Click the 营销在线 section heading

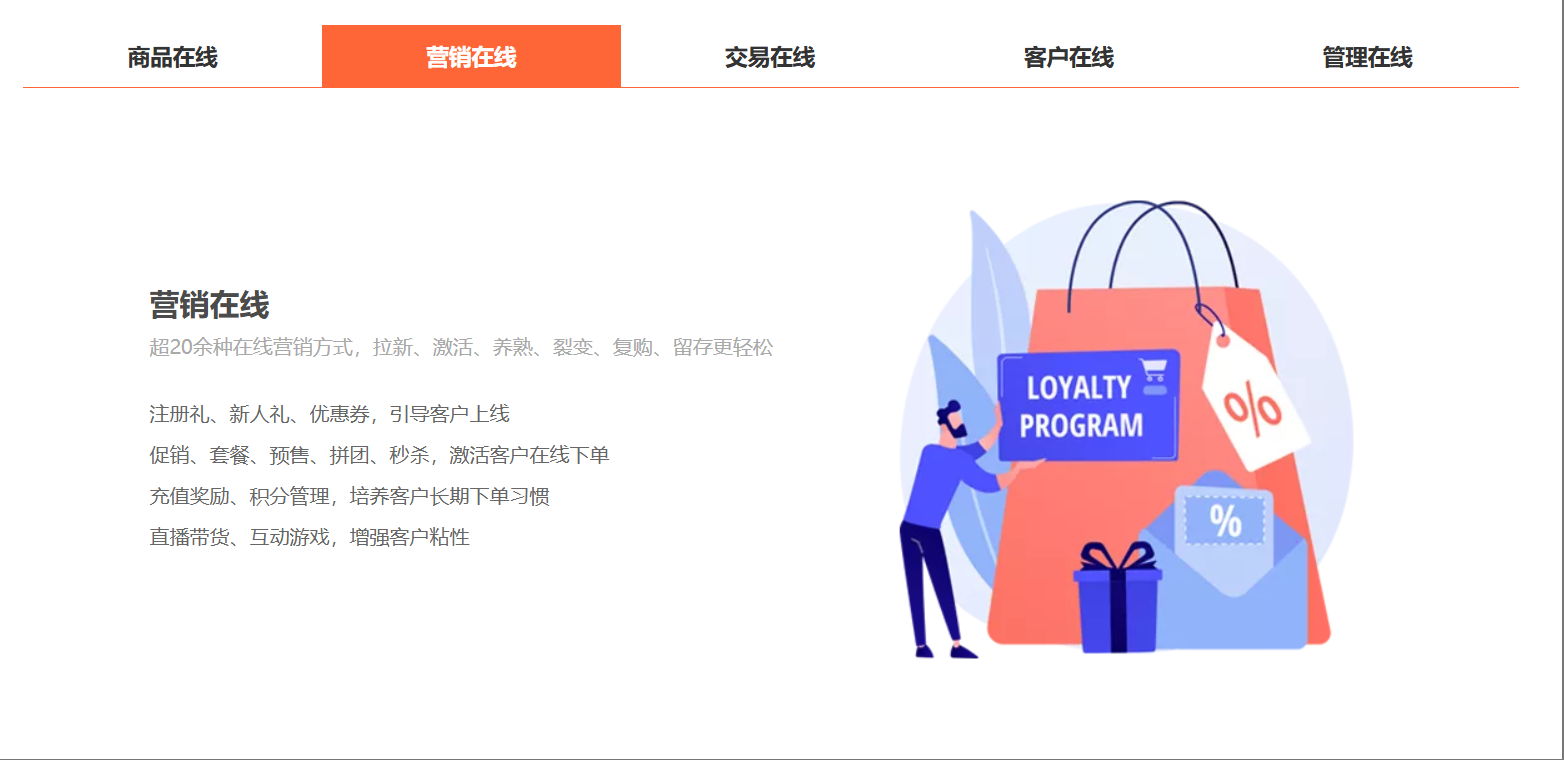[209, 305]
